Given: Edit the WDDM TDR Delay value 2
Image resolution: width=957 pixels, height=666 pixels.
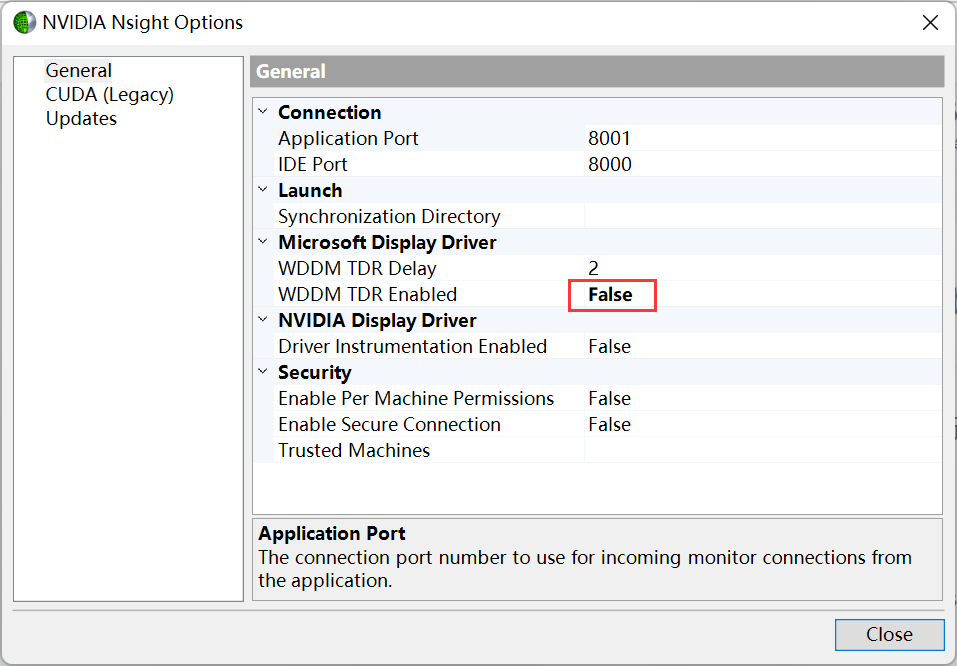Looking at the screenshot, I should (x=762, y=268).
